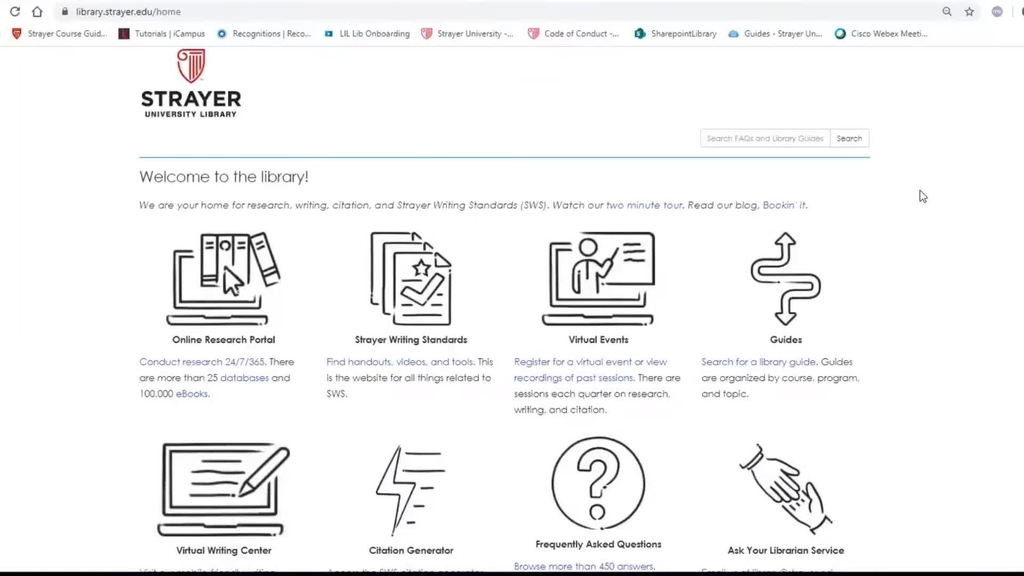The height and width of the screenshot is (576, 1024).
Task: Open the Ask Your Librarian handshake icon
Action: point(785,489)
